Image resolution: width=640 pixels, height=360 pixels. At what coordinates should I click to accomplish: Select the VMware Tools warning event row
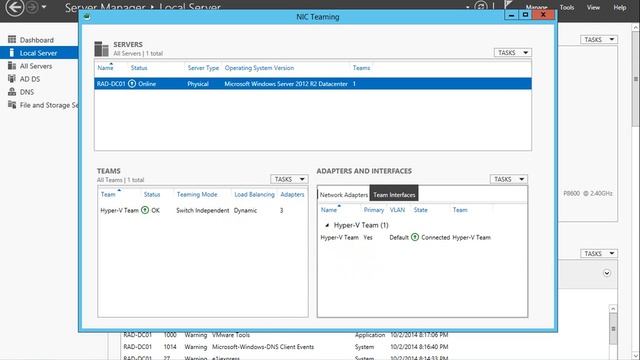tap(286, 335)
